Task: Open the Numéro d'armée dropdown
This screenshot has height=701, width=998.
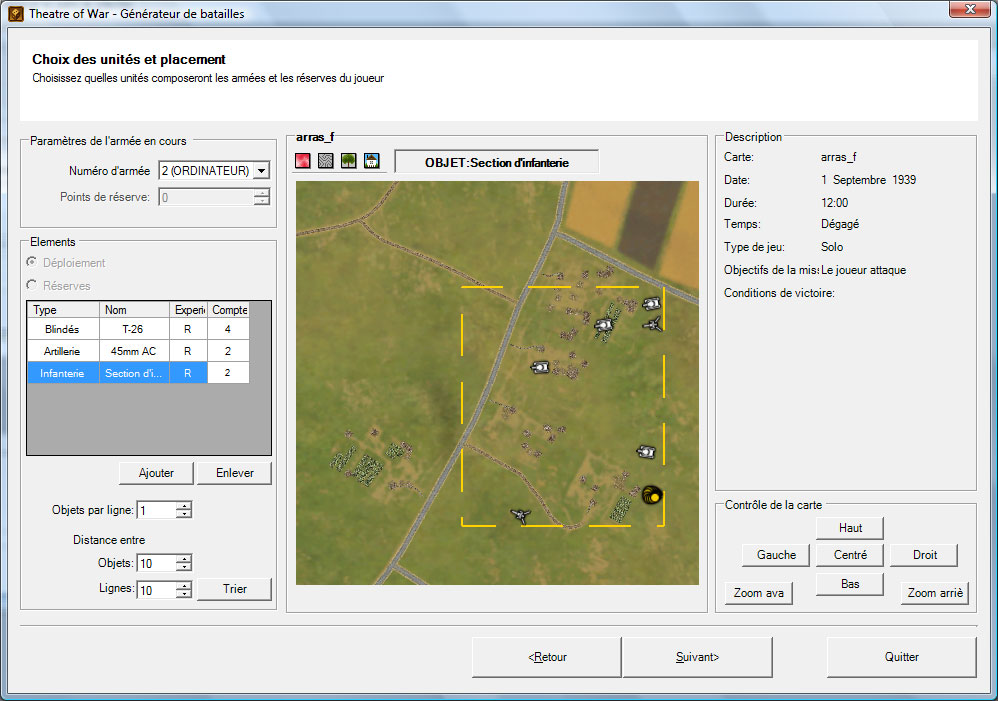Action: [261, 171]
